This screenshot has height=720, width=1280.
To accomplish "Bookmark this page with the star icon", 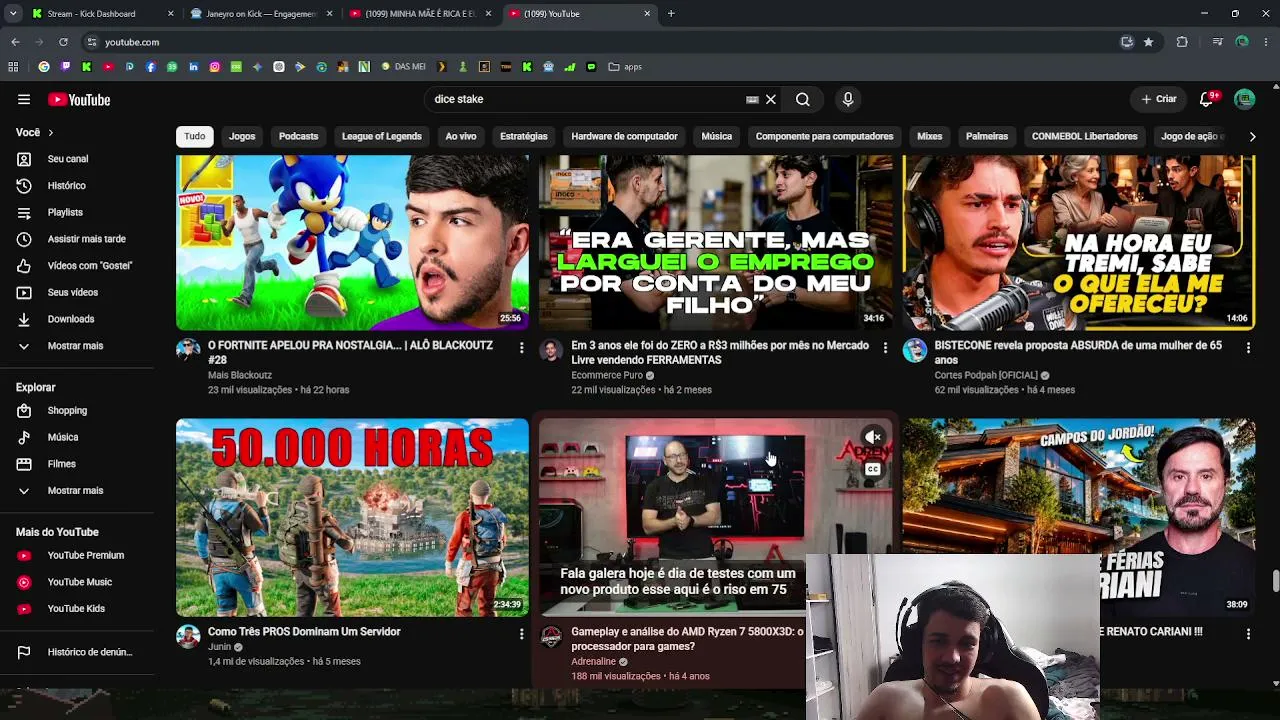I will click(1148, 42).
